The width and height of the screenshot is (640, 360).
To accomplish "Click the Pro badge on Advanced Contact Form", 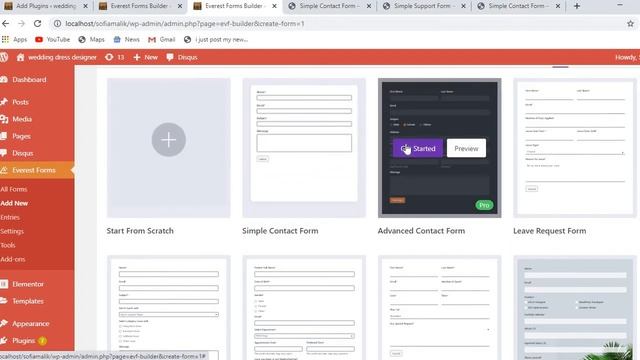I will click(x=484, y=205).
